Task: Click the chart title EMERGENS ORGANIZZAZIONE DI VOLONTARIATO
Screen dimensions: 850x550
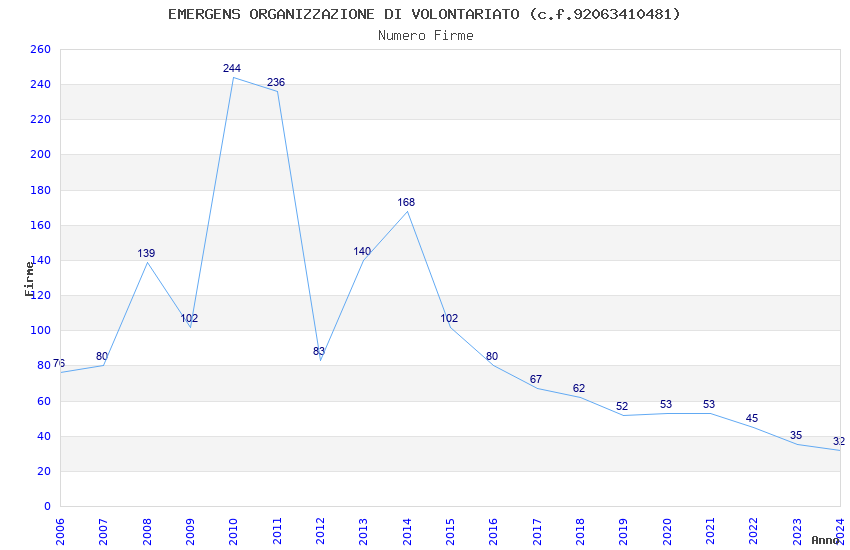Action: tap(424, 14)
